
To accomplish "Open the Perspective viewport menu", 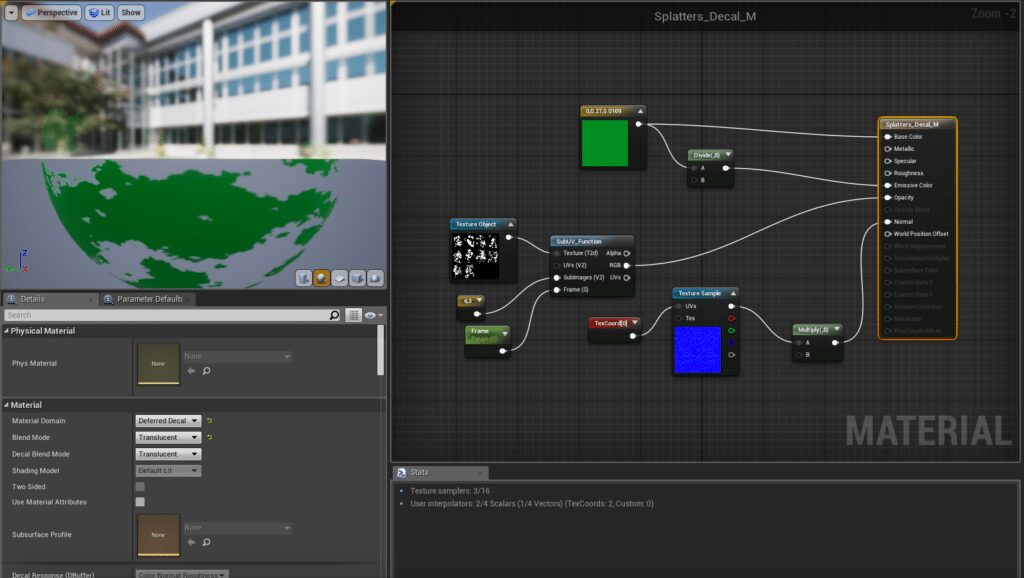I will [52, 12].
